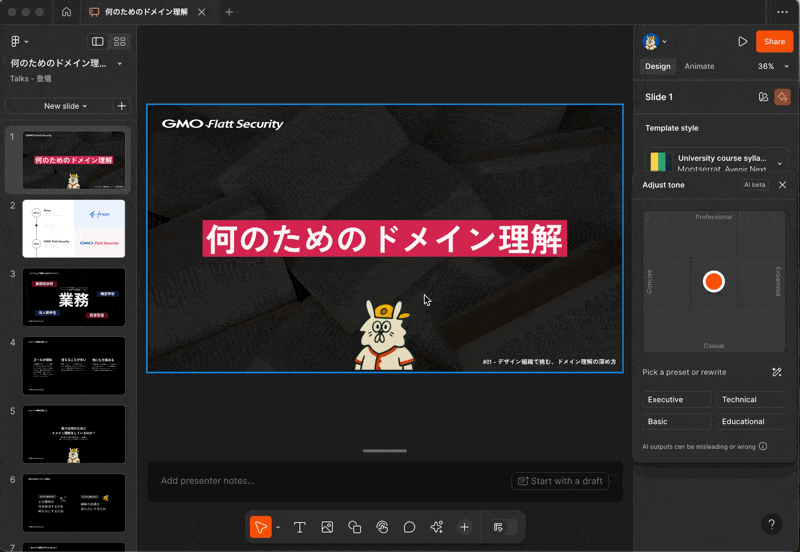Click the magic rewrite wand icon

[x=777, y=372]
